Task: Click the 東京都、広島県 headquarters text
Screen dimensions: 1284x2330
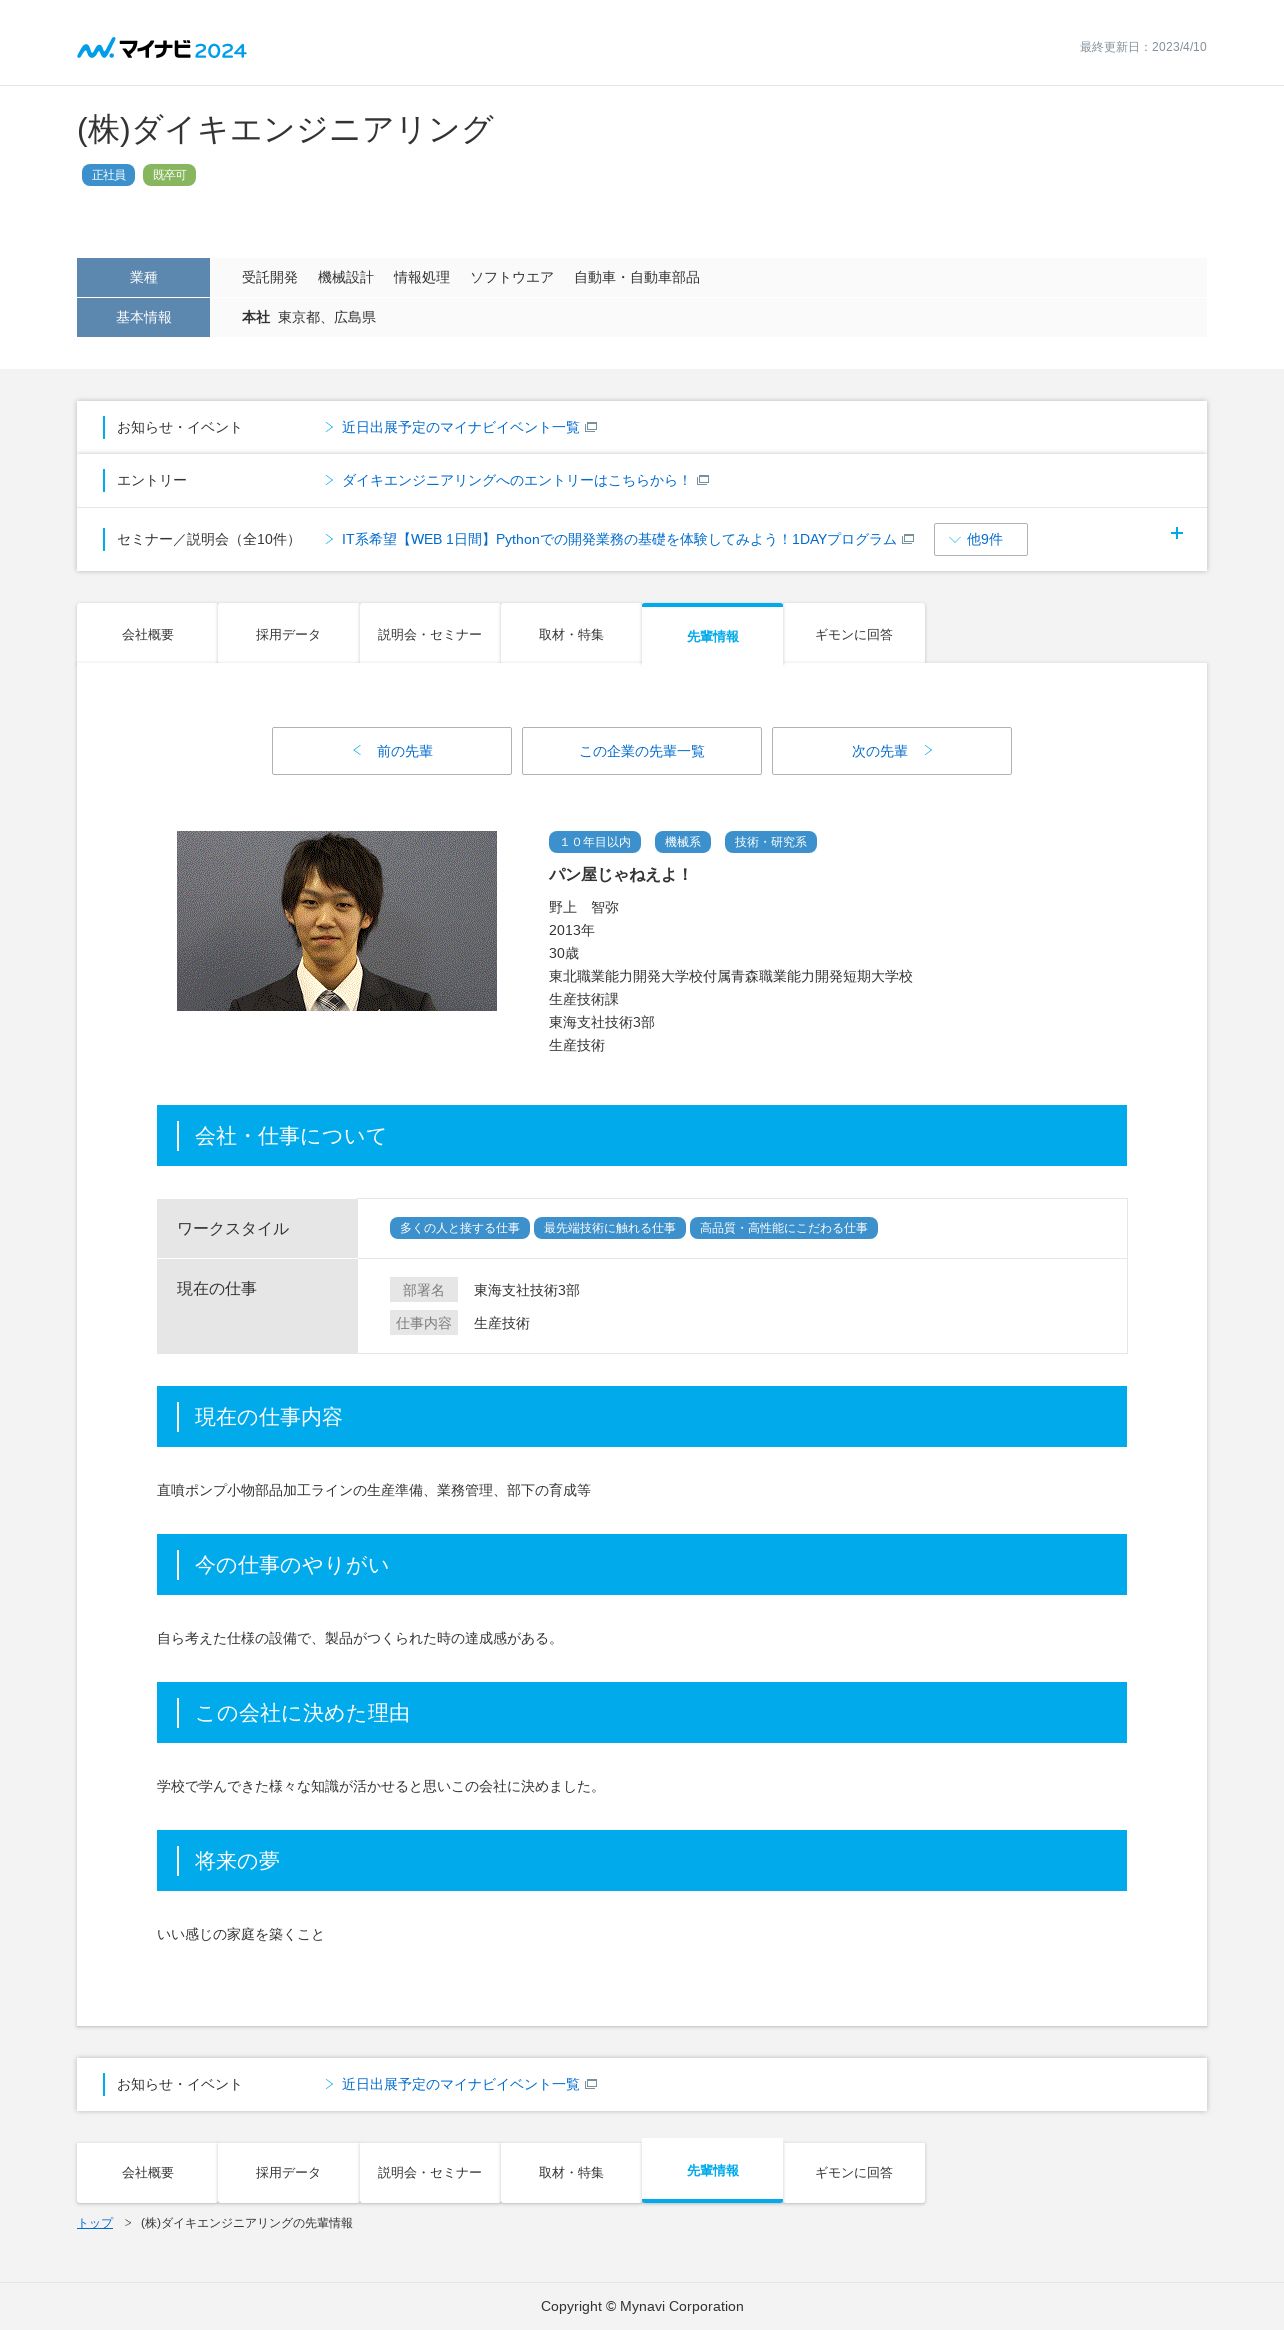Action: (327, 318)
